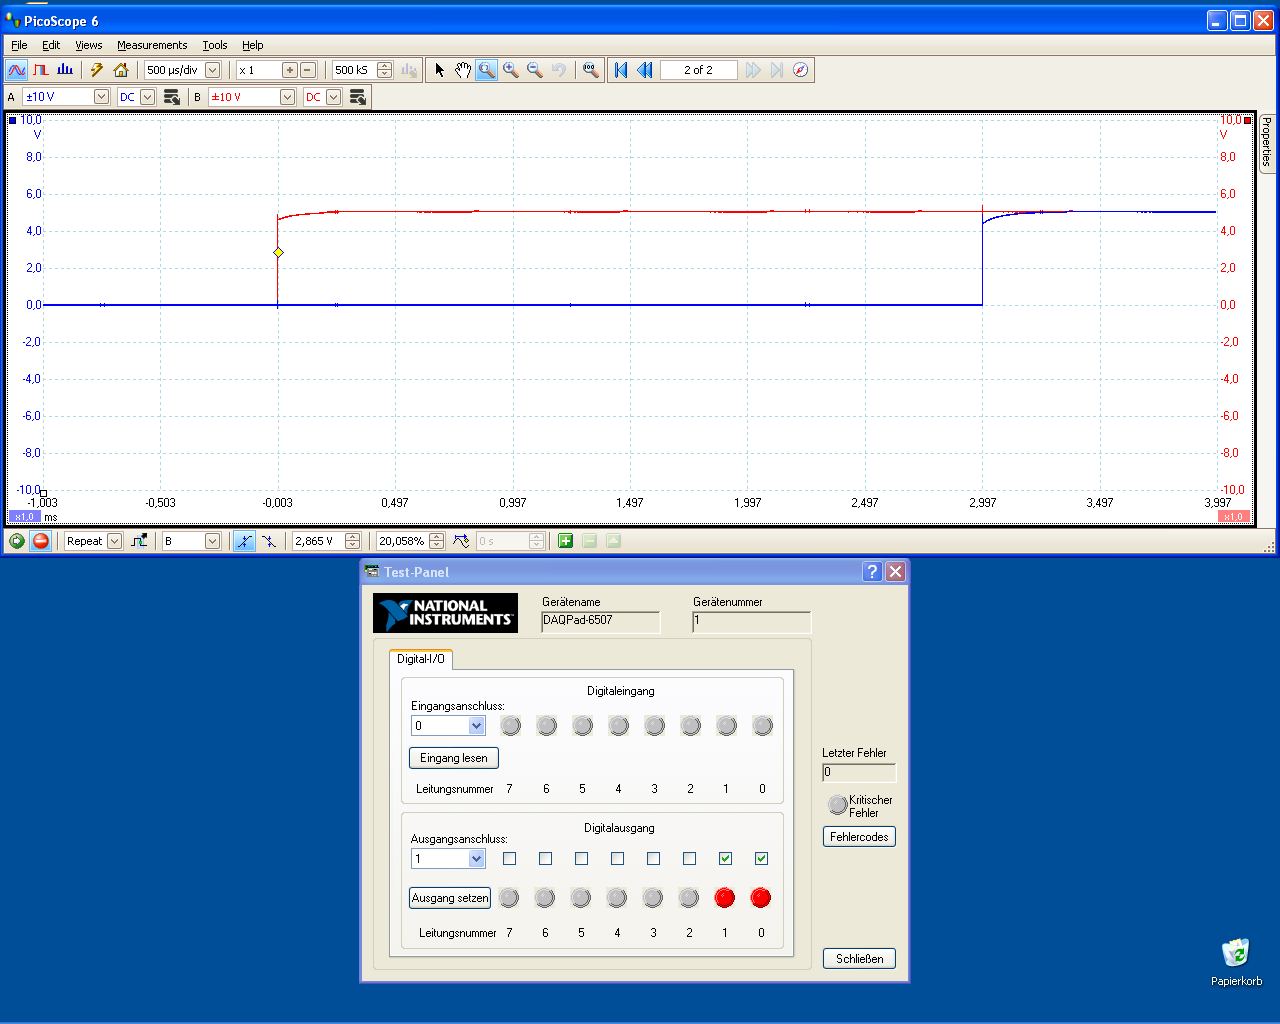Open the Tools menu

(x=215, y=45)
